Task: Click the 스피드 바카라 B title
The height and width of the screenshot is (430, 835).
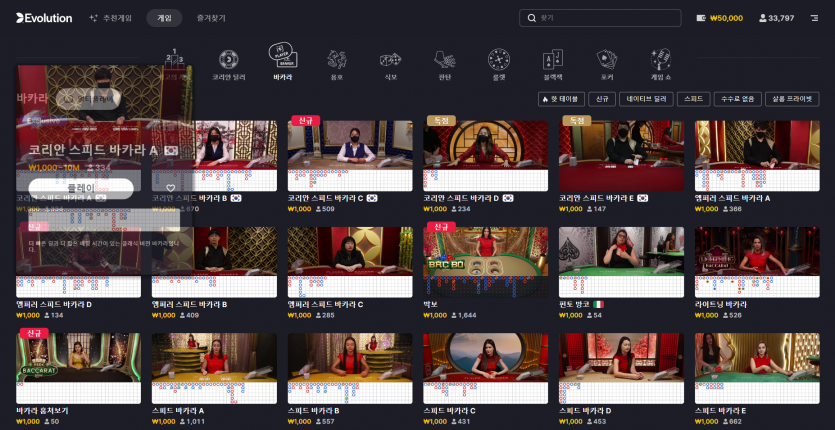Action: [314, 411]
